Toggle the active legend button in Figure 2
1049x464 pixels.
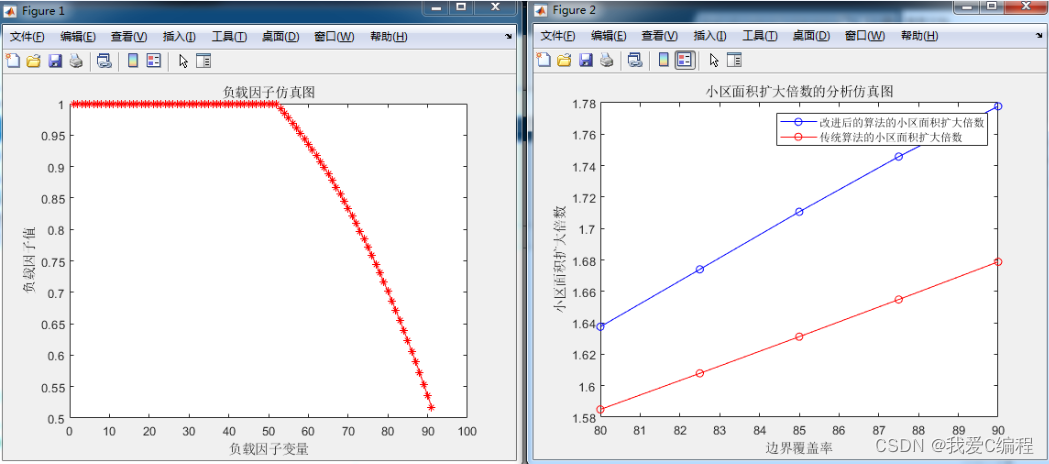point(684,60)
